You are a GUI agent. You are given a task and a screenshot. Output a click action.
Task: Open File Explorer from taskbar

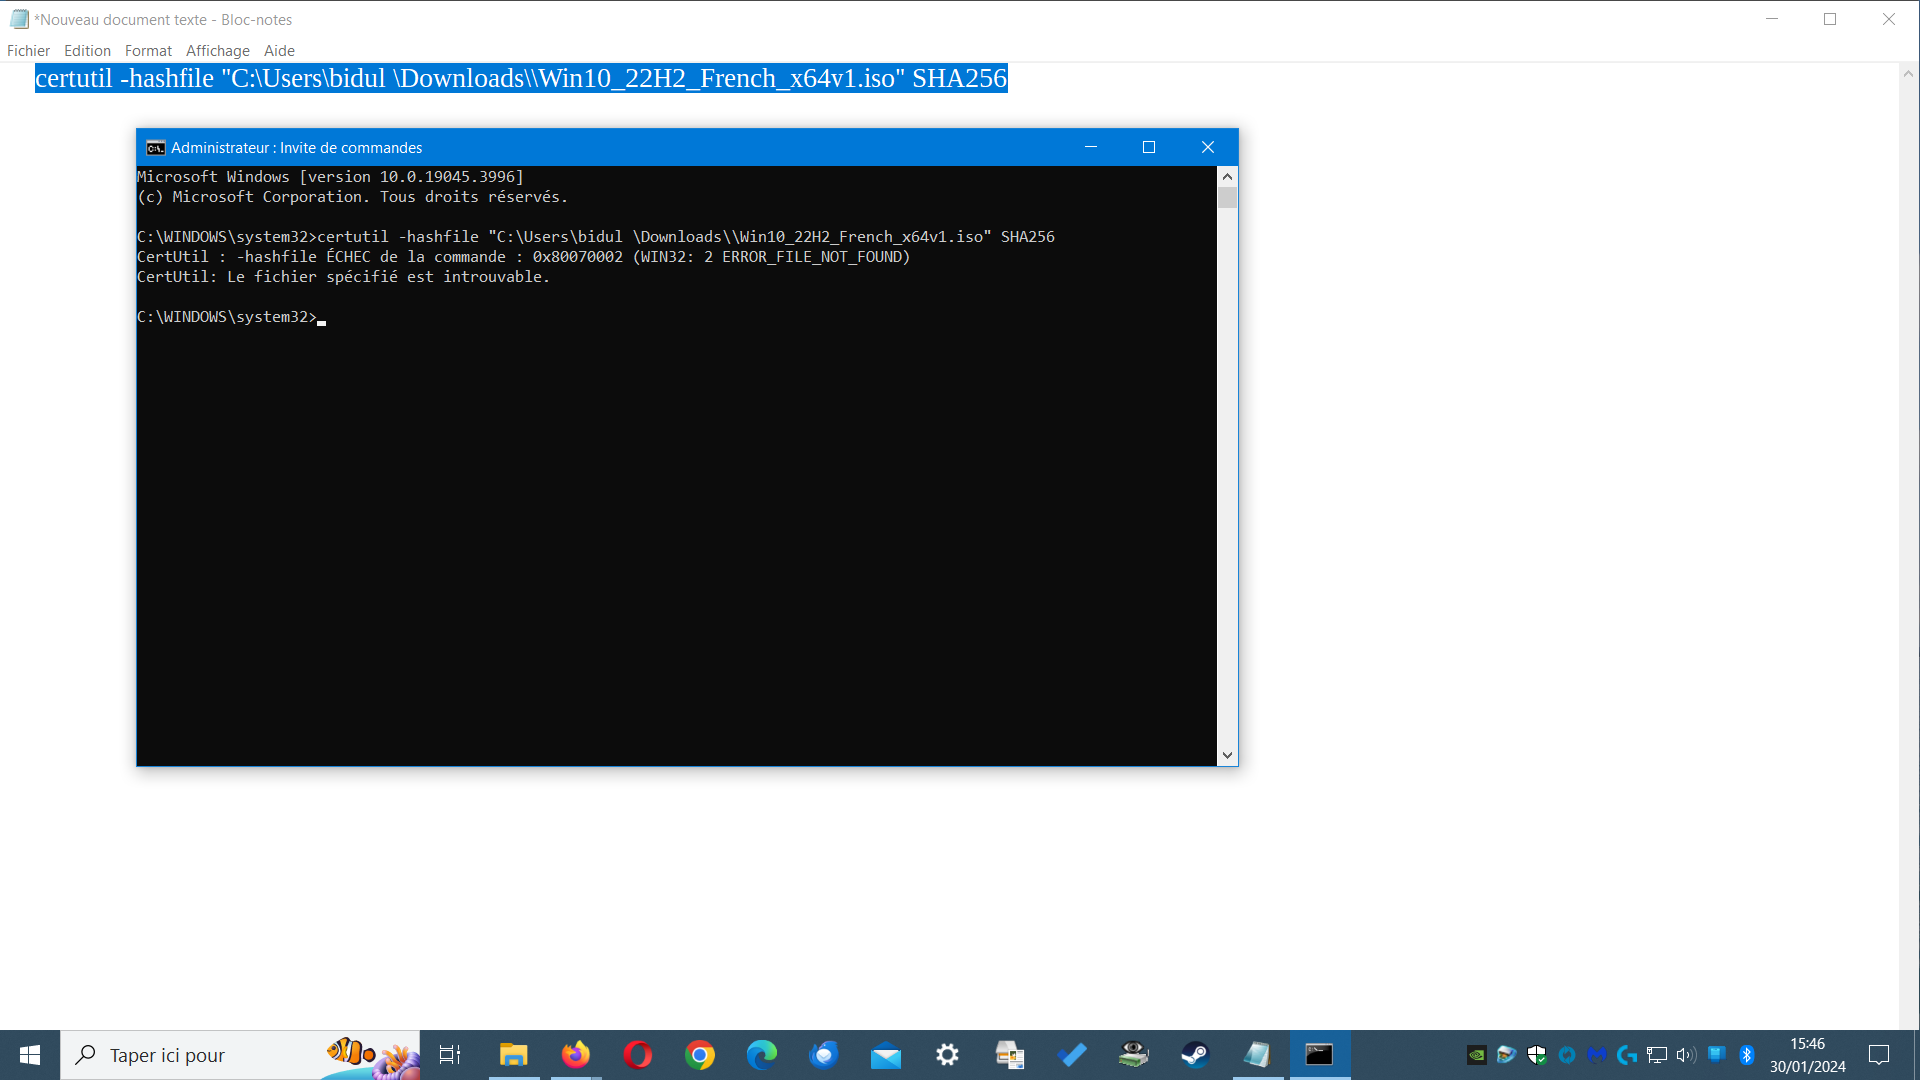pos(513,1055)
